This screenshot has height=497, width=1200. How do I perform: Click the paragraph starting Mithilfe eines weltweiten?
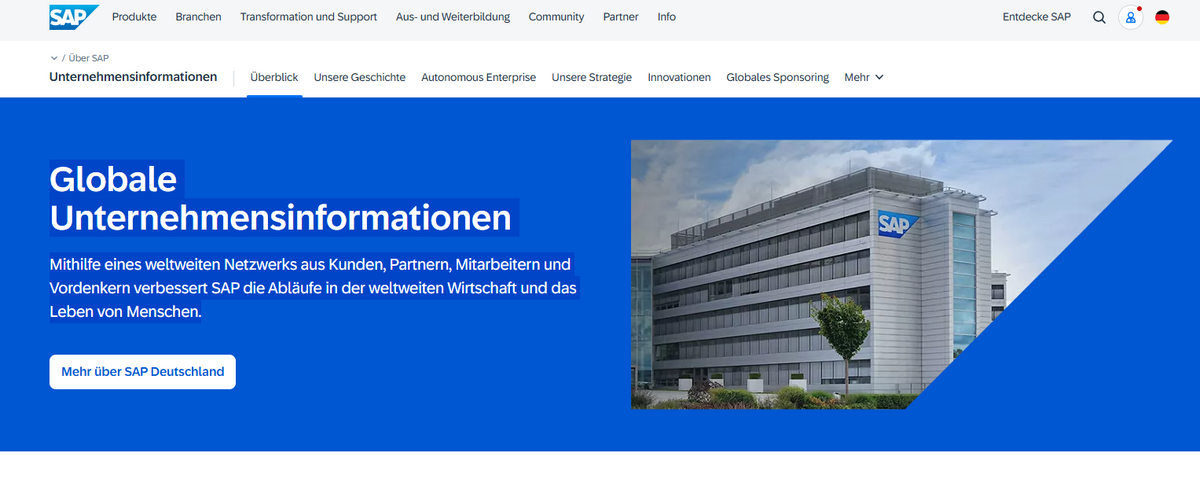click(314, 288)
